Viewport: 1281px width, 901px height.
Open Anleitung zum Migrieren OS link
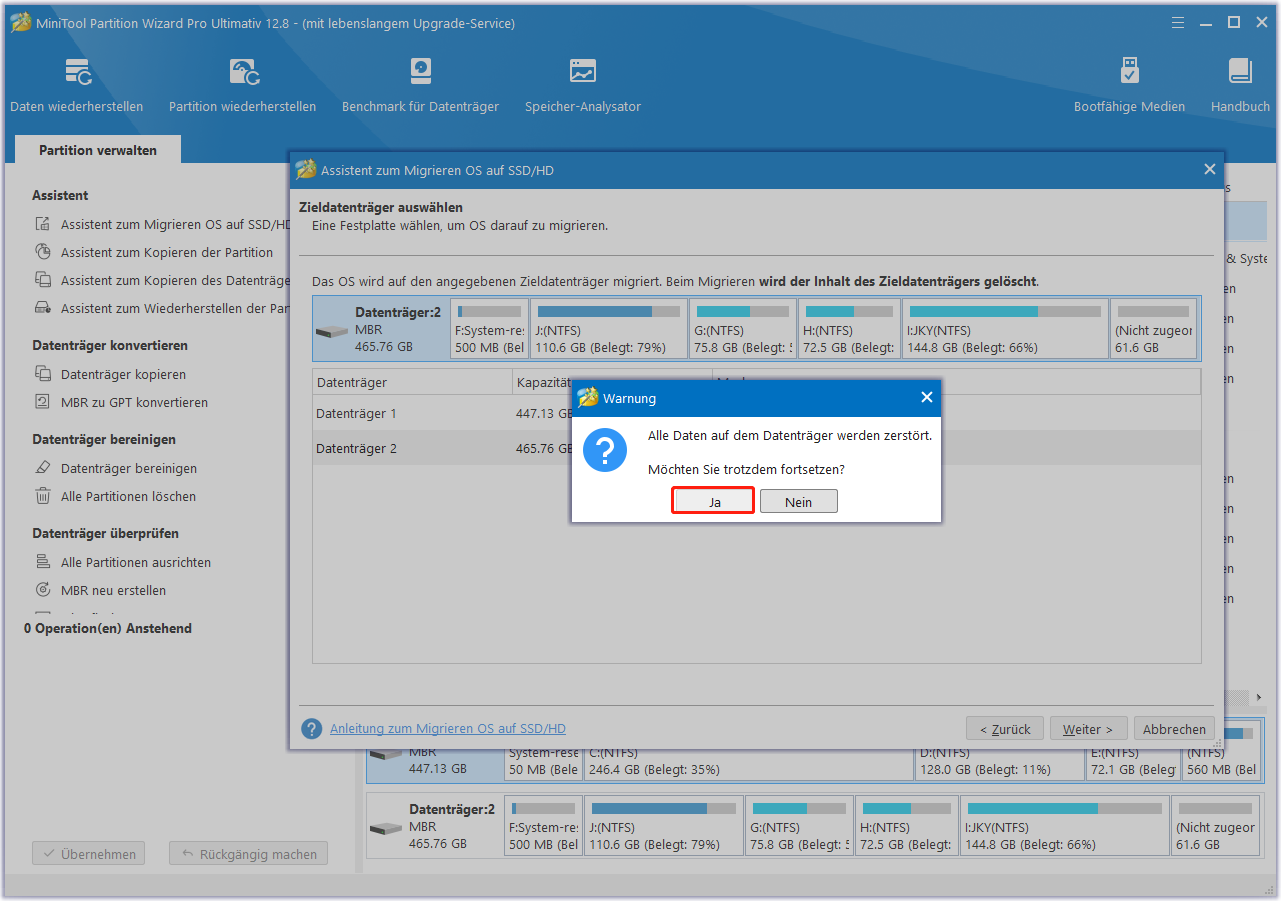[448, 729]
